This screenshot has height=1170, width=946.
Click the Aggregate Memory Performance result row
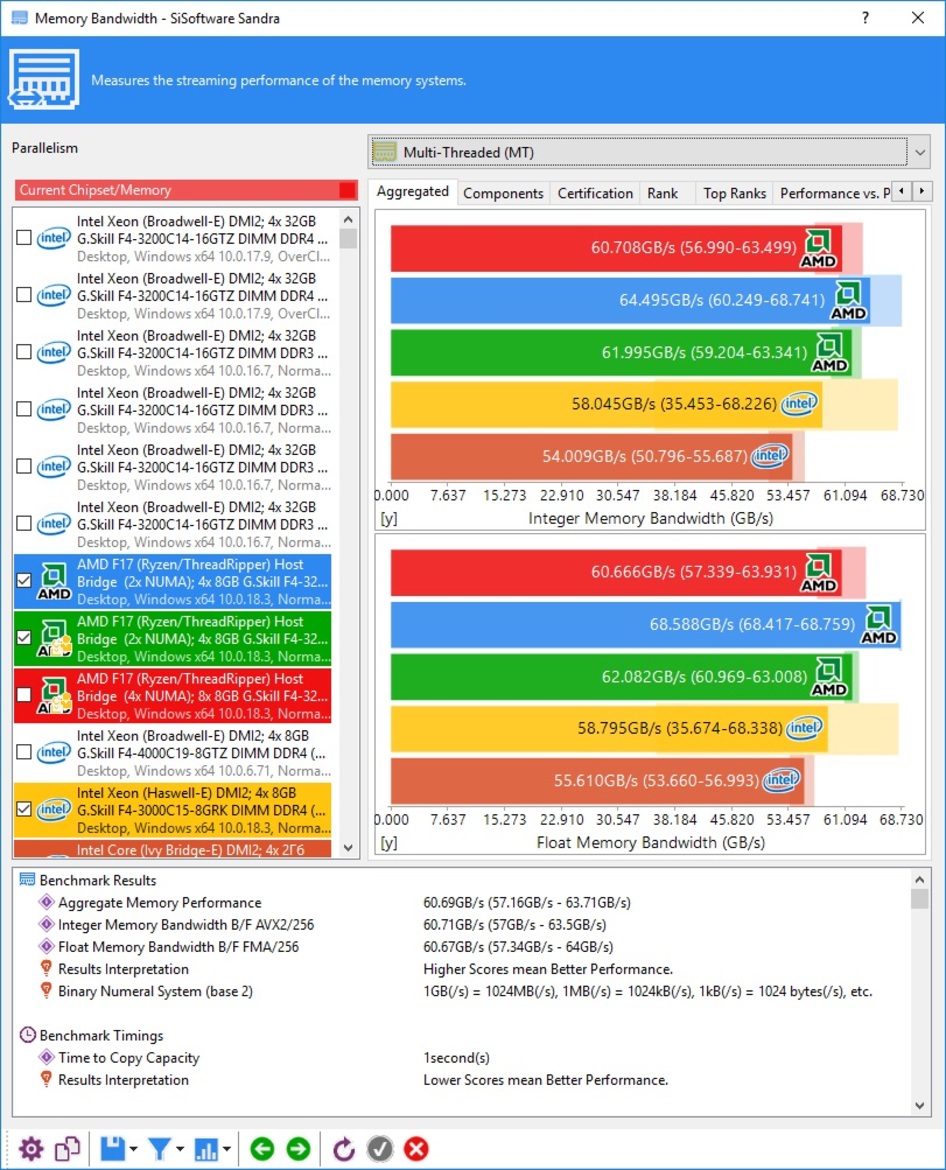[461, 902]
